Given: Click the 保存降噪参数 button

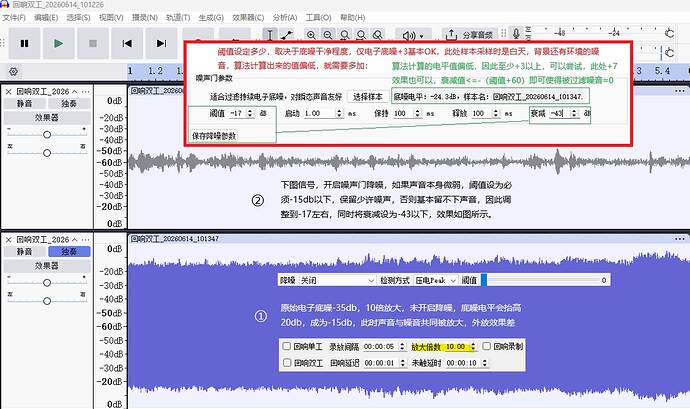Looking at the screenshot, I should pyautogui.click(x=214, y=136).
